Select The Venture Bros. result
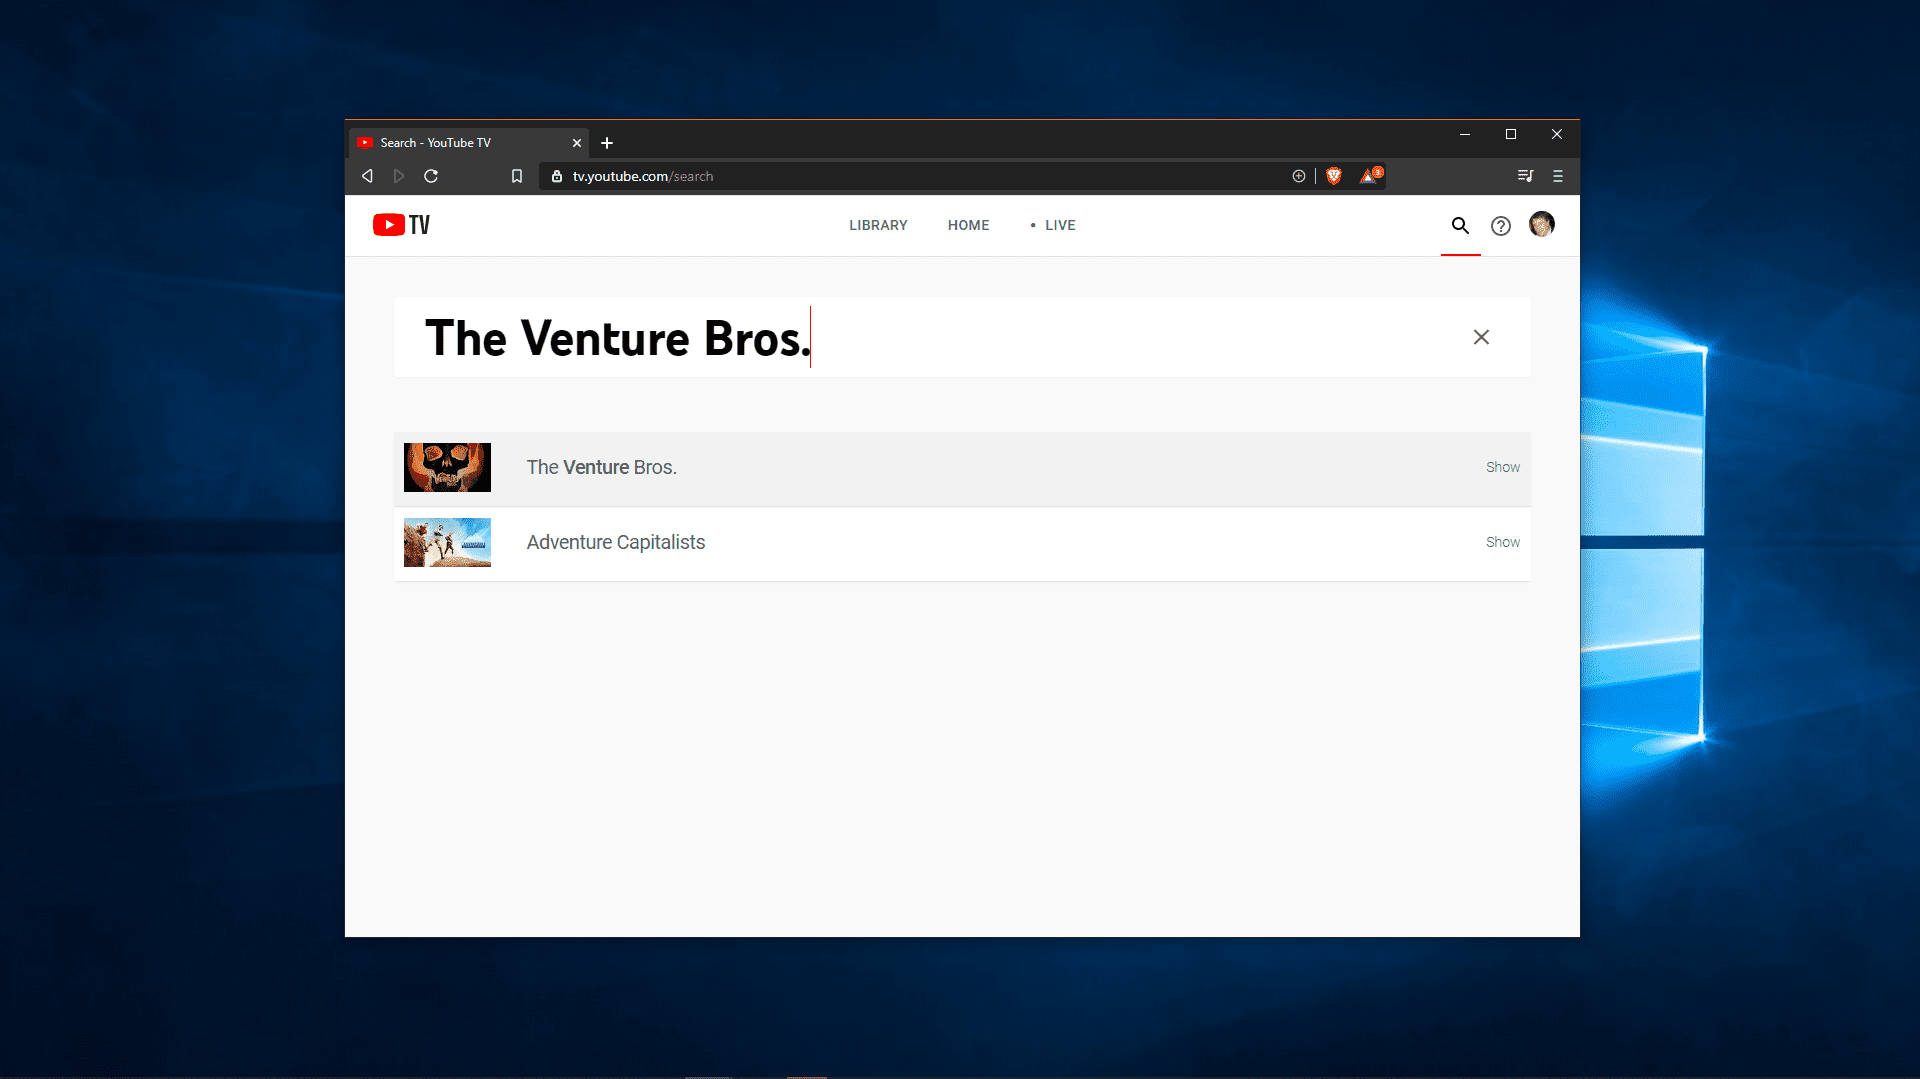Viewport: 1920px width, 1079px height. (962, 468)
